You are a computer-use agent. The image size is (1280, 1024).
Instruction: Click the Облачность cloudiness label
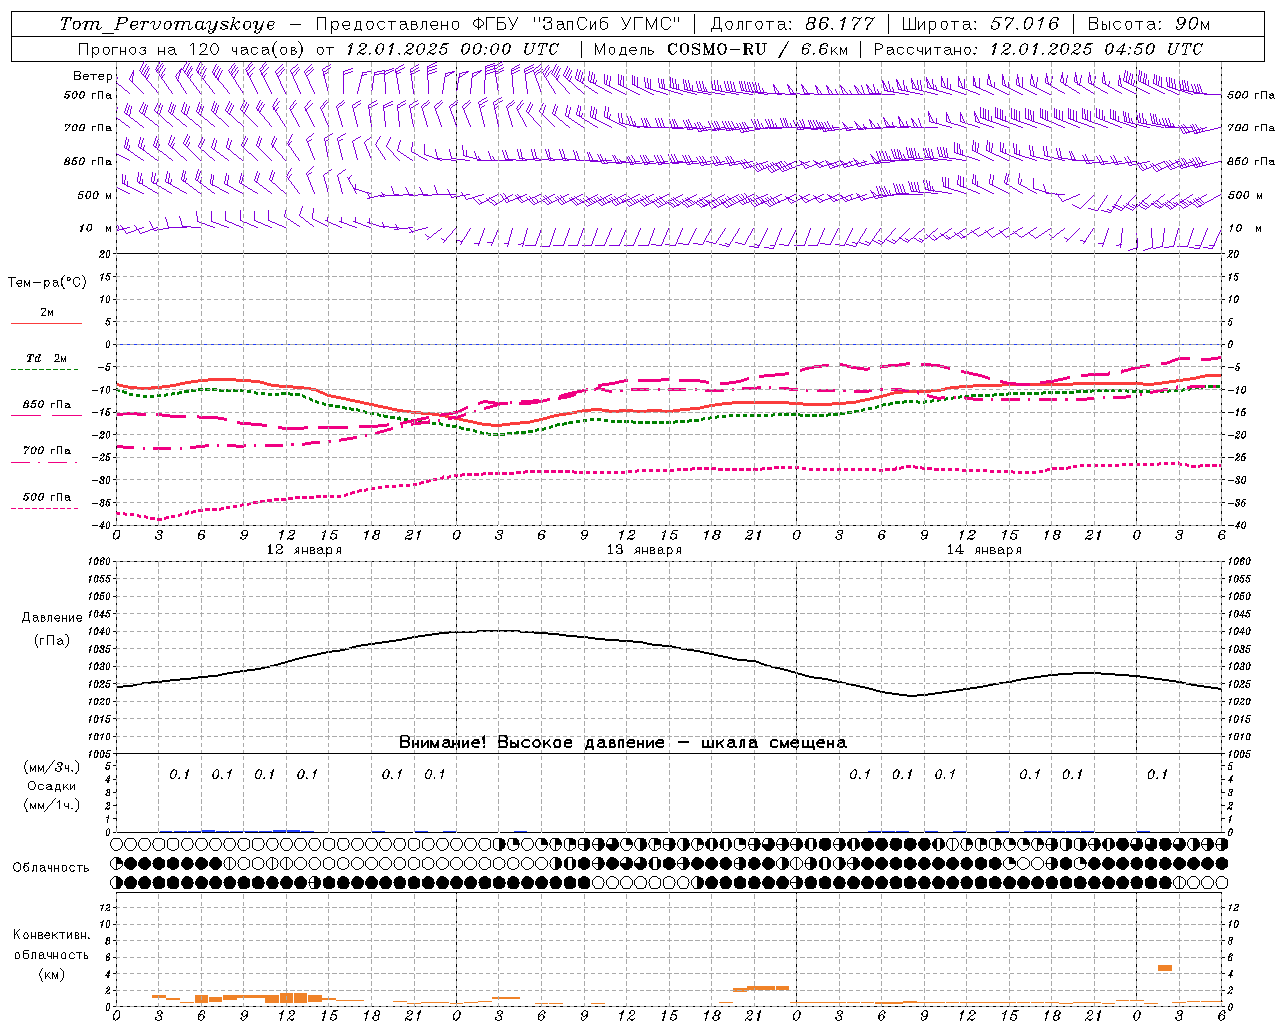[51, 867]
